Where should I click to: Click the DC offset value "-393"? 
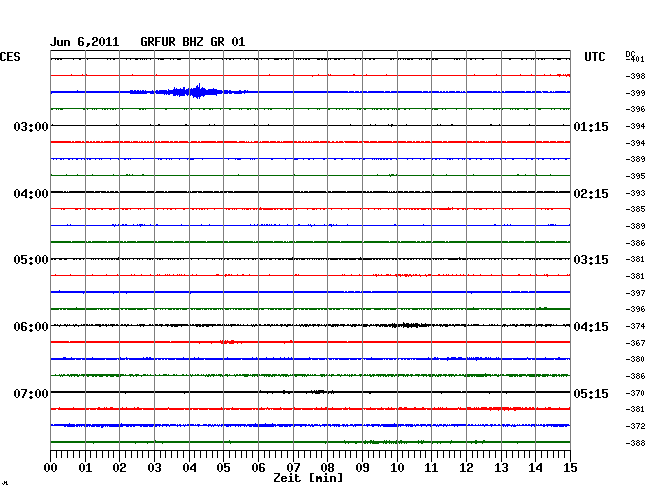635,193
